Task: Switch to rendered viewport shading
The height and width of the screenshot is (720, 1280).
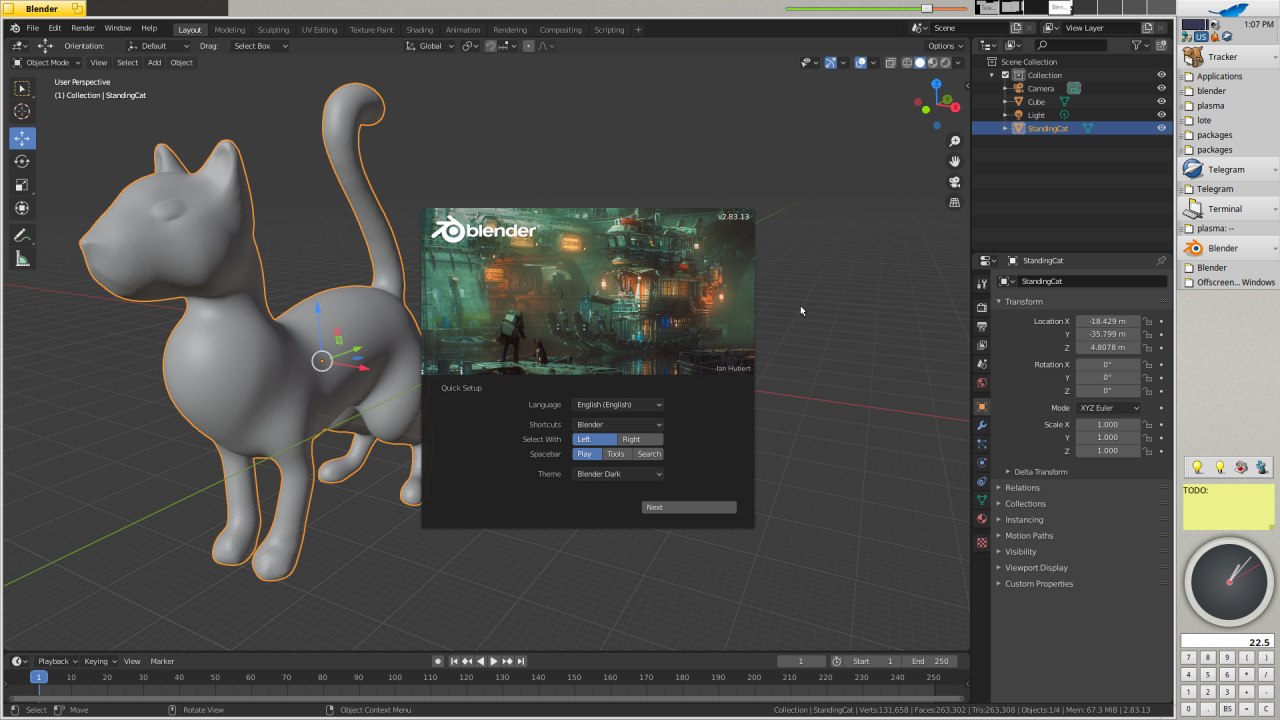Action: click(x=944, y=62)
